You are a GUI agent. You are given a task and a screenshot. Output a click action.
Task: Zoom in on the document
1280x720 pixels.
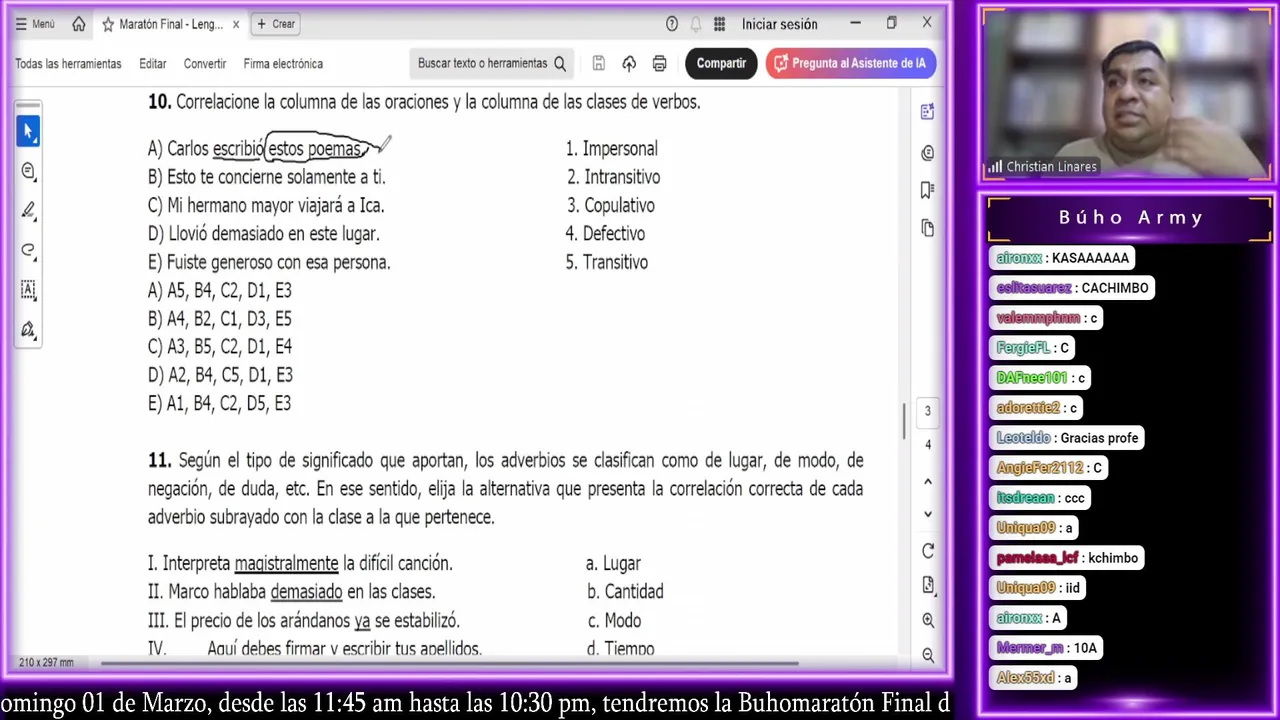[x=927, y=620]
